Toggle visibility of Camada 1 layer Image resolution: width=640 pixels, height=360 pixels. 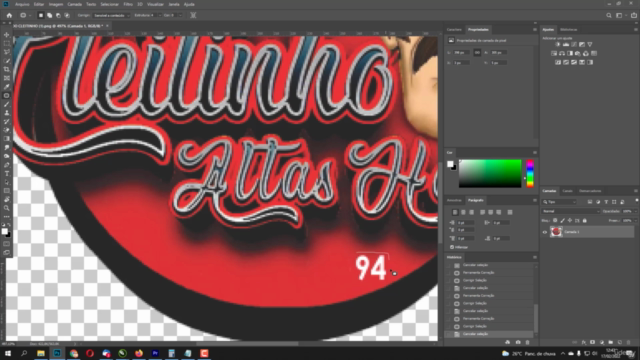pyautogui.click(x=544, y=232)
